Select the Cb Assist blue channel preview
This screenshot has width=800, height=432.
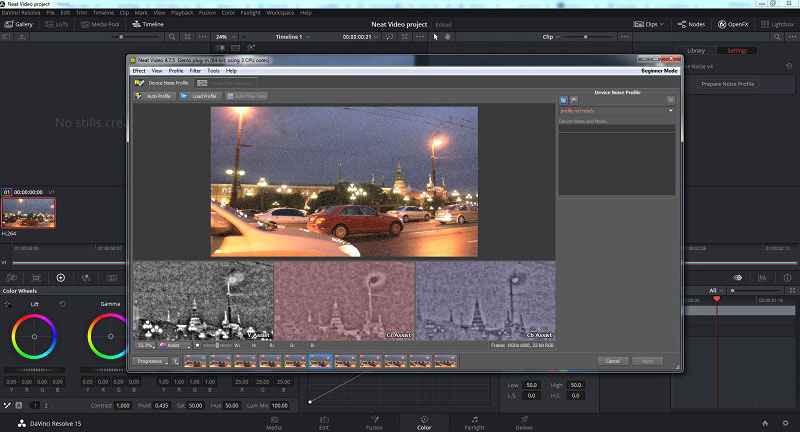tap(485, 301)
